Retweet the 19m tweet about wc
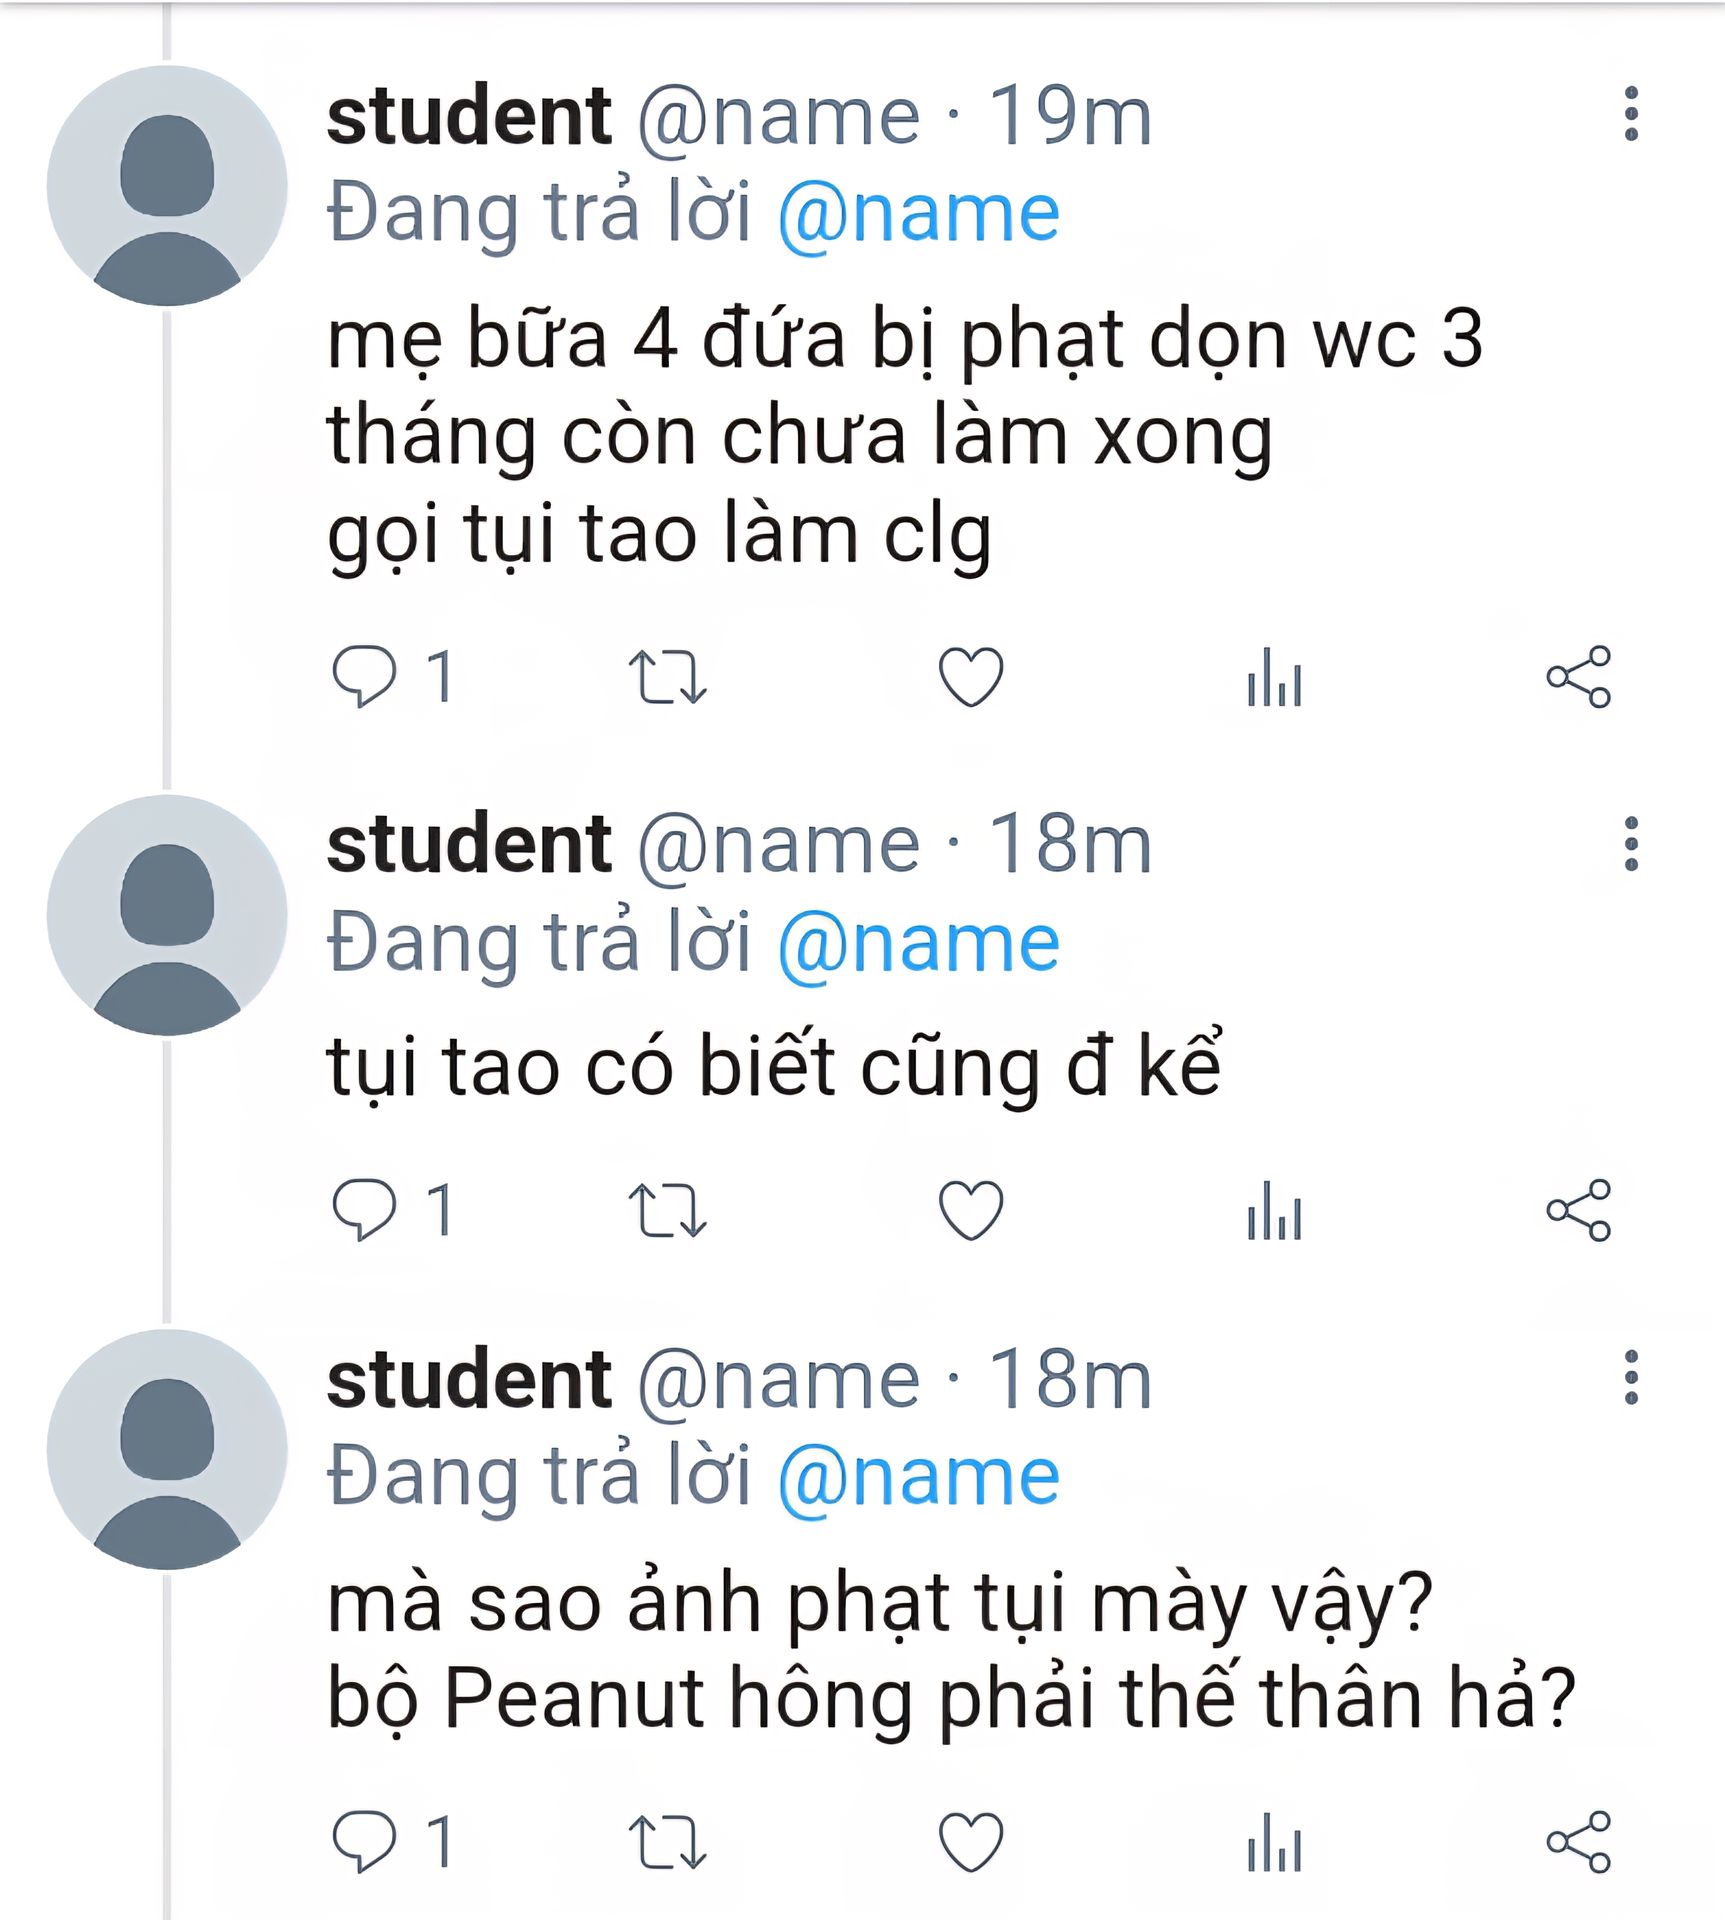This screenshot has width=1725, height=1920. tap(667, 677)
